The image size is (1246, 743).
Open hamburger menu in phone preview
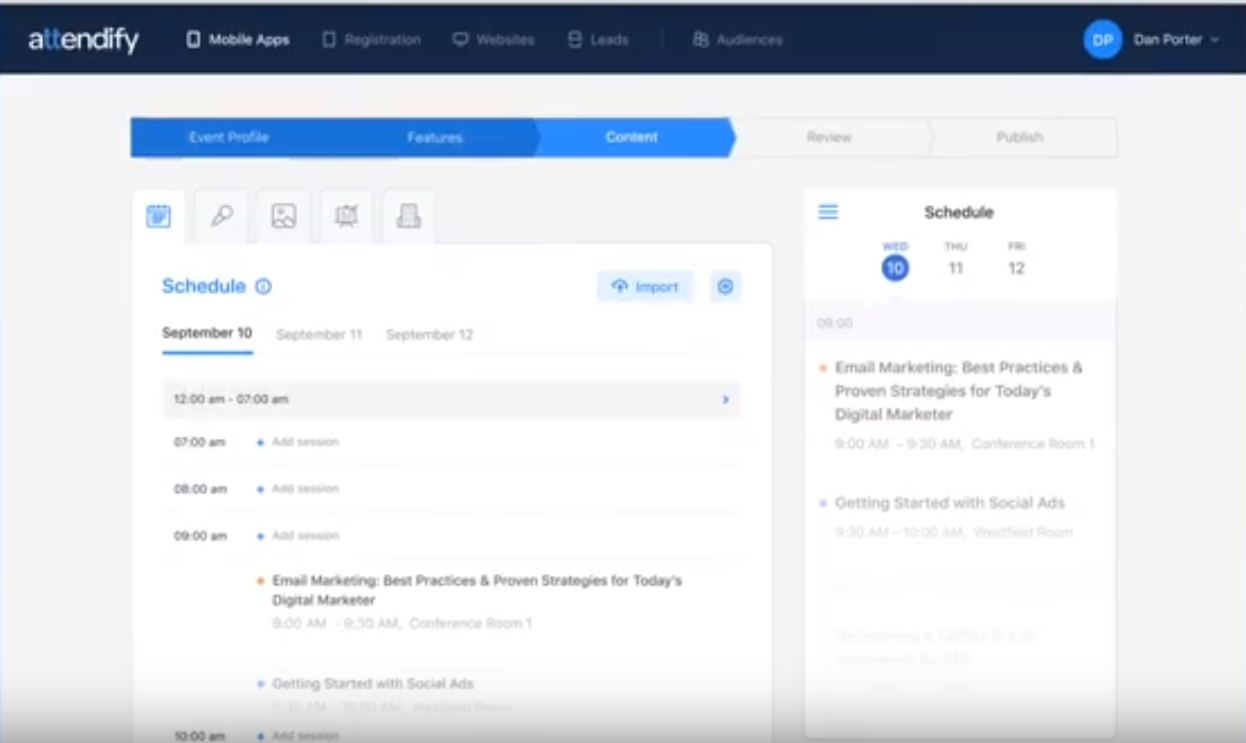click(x=828, y=212)
